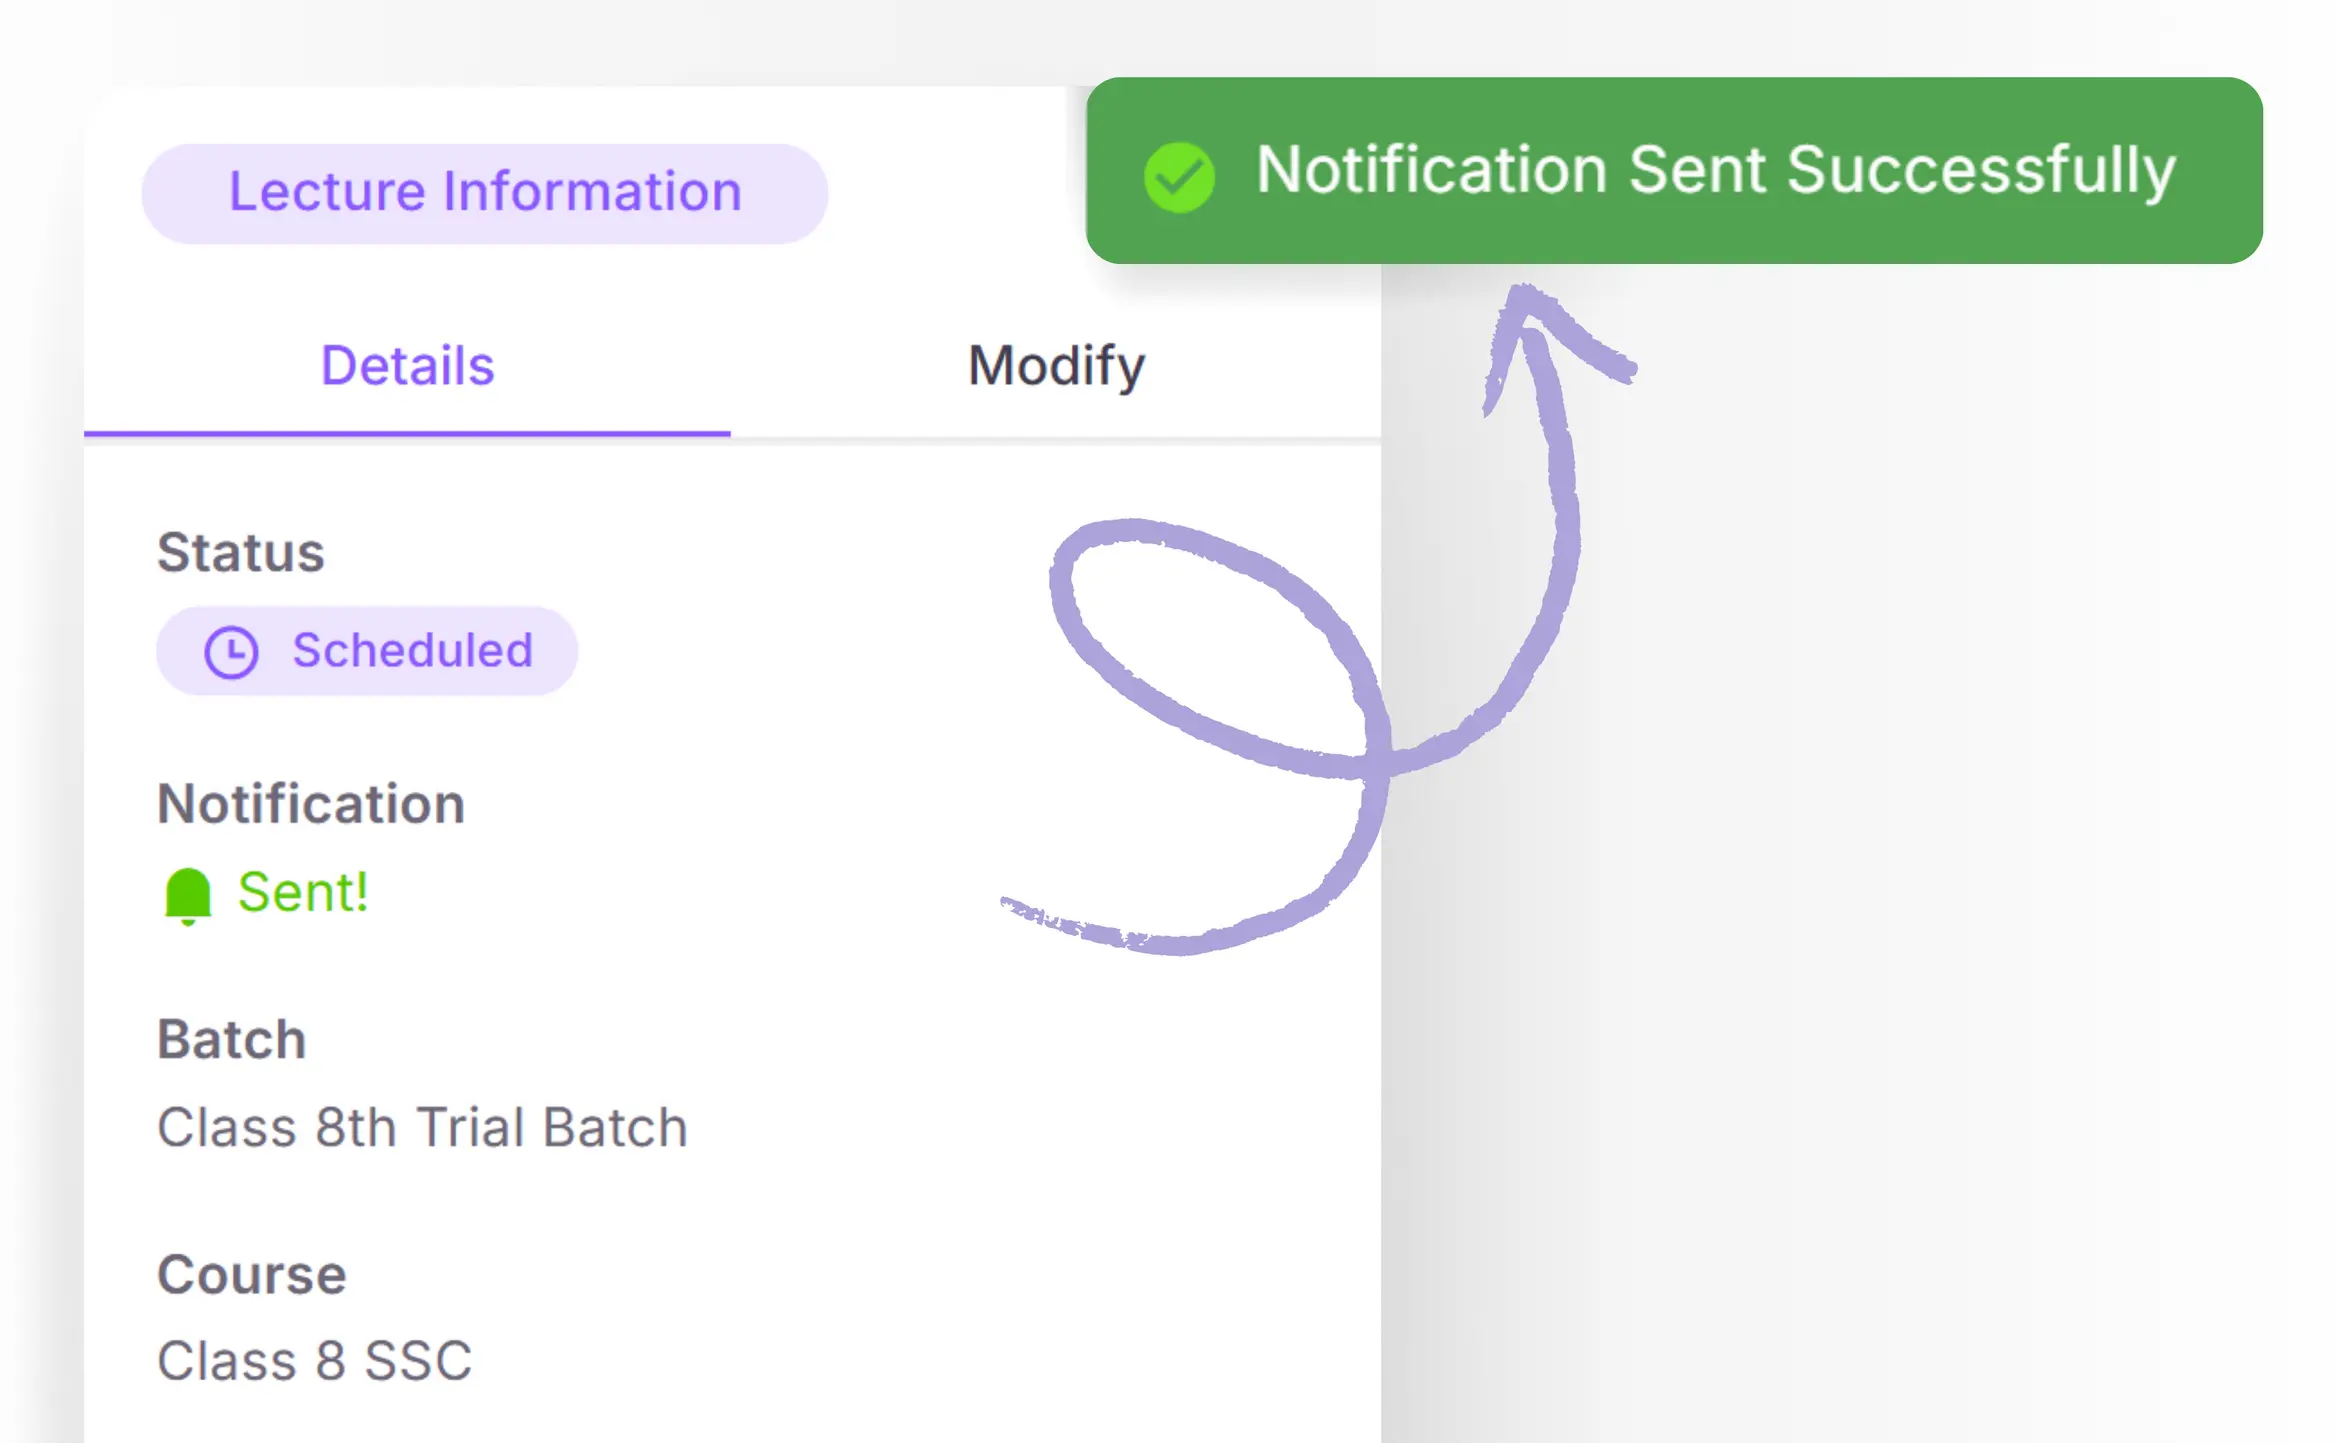The height and width of the screenshot is (1443, 2337).
Task: Click the green bell notification icon
Action: pyautogui.click(x=188, y=893)
